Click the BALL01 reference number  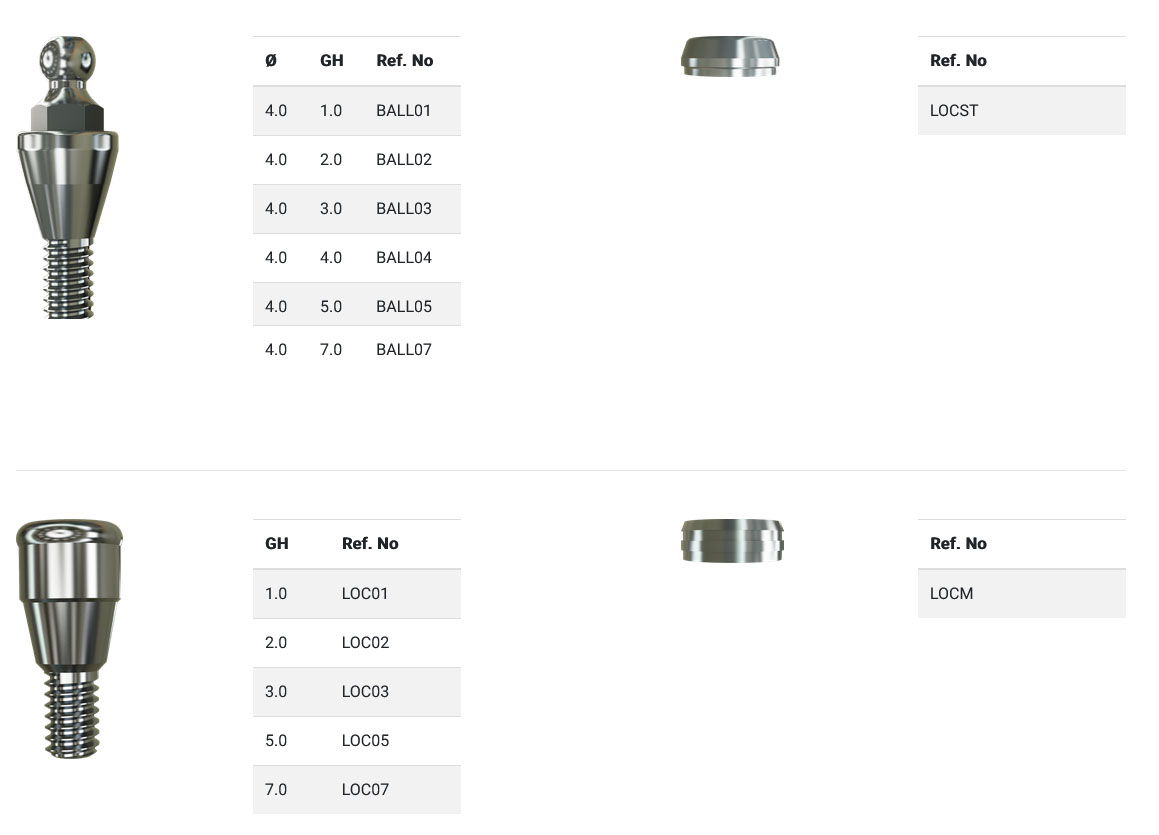(x=404, y=110)
